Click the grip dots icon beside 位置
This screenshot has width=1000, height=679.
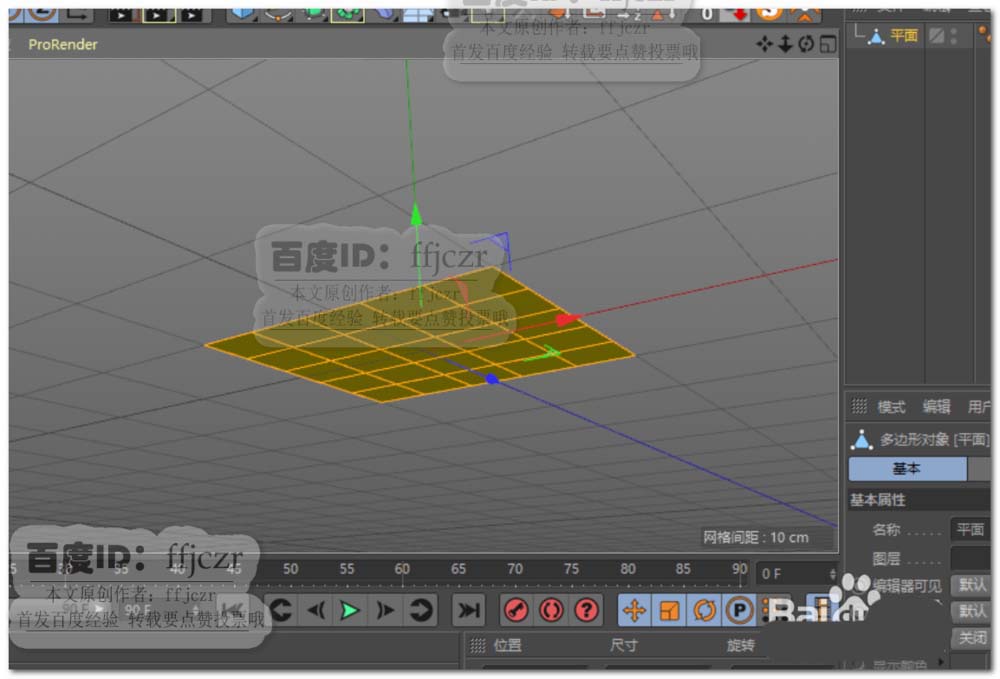coord(478,646)
